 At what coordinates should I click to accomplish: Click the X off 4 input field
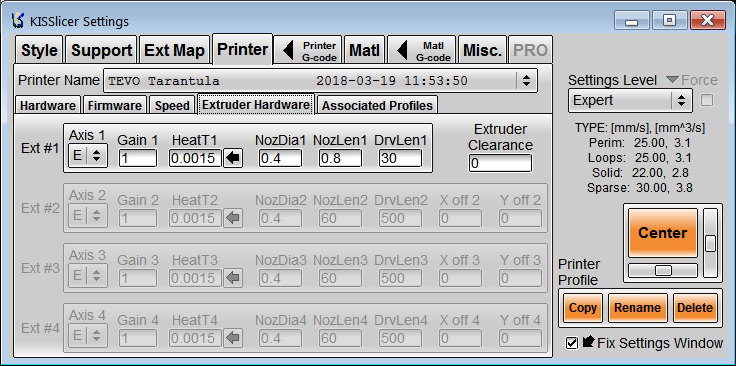pos(460,338)
